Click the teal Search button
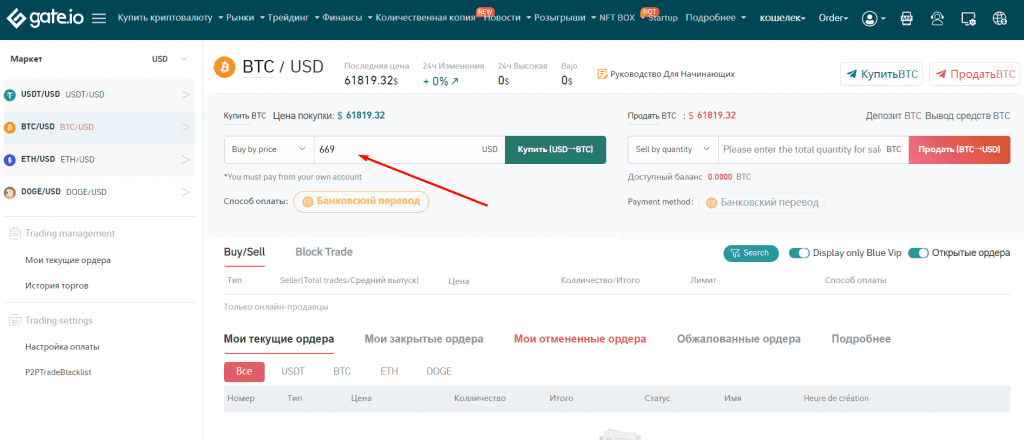 (x=750, y=253)
